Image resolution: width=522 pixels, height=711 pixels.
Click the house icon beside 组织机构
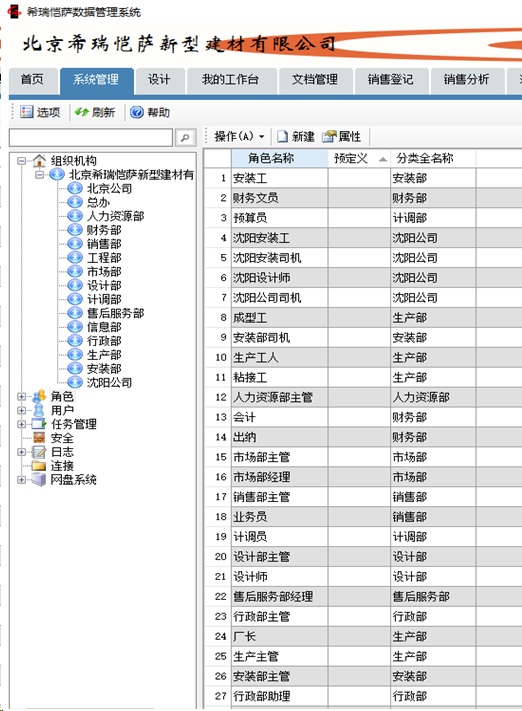(x=39, y=161)
